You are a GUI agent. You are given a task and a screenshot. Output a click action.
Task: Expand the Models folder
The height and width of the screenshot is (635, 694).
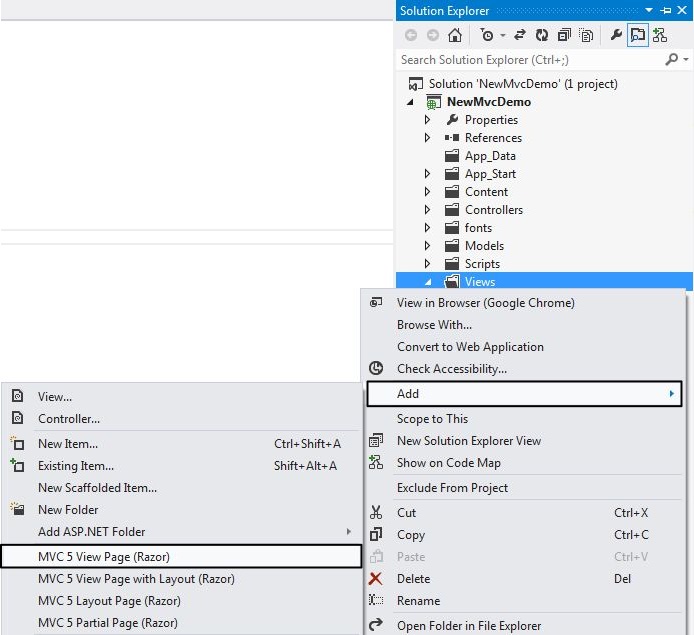point(427,246)
